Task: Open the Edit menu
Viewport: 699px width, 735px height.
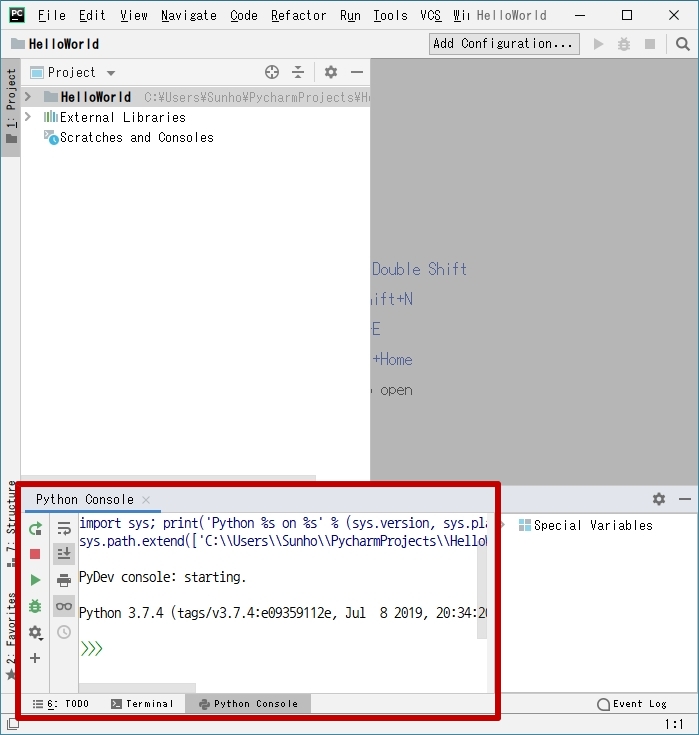Action: coord(92,15)
